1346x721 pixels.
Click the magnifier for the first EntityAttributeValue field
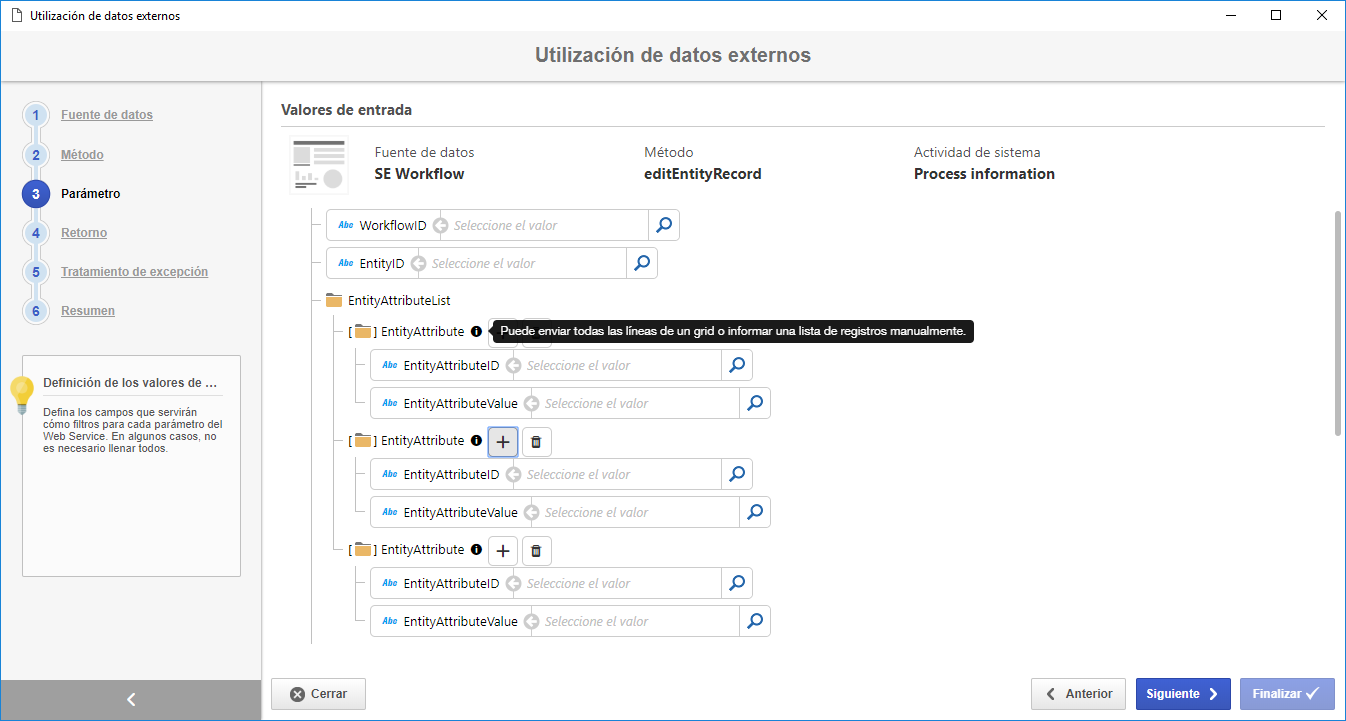tap(755, 403)
